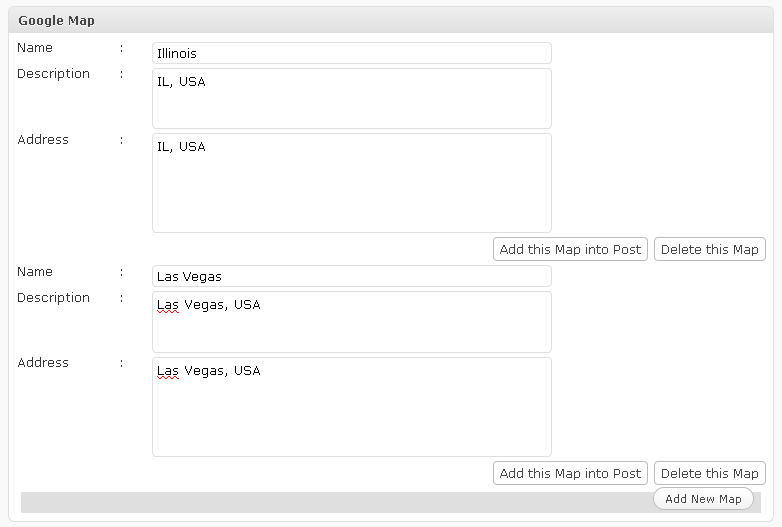
Task: Select the first Address label
Action: click(x=43, y=140)
